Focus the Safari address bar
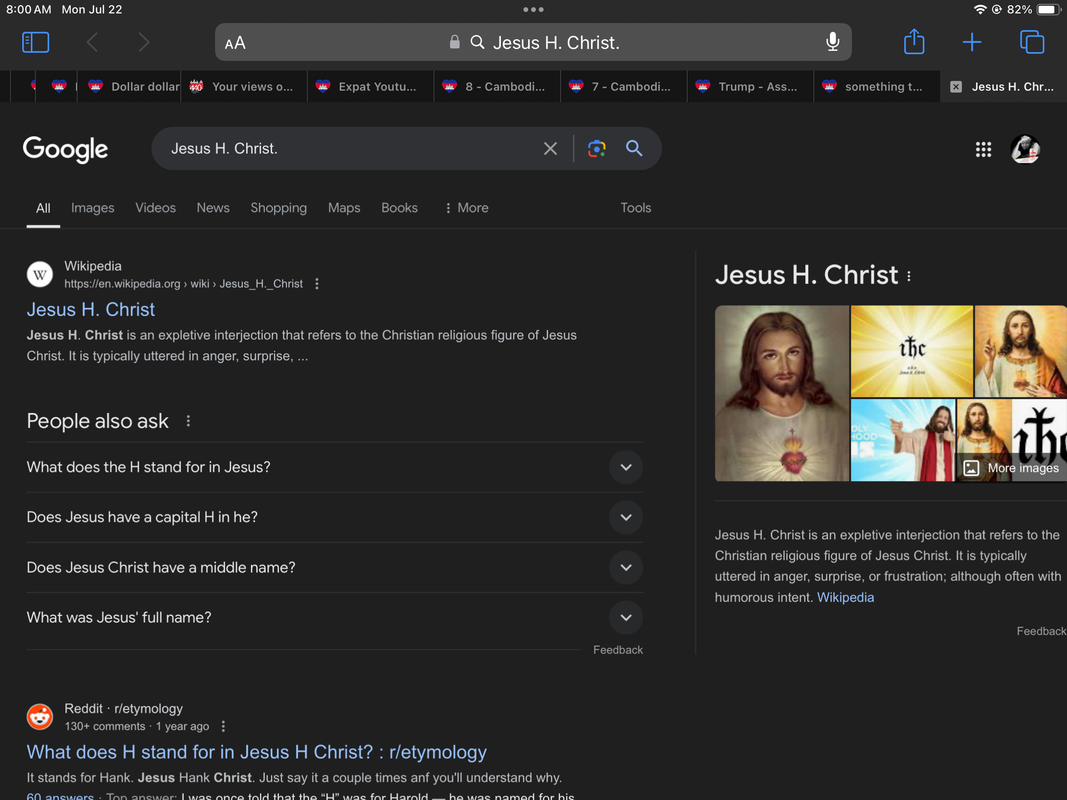Screen dimensions: 1067x800 click(x=534, y=42)
